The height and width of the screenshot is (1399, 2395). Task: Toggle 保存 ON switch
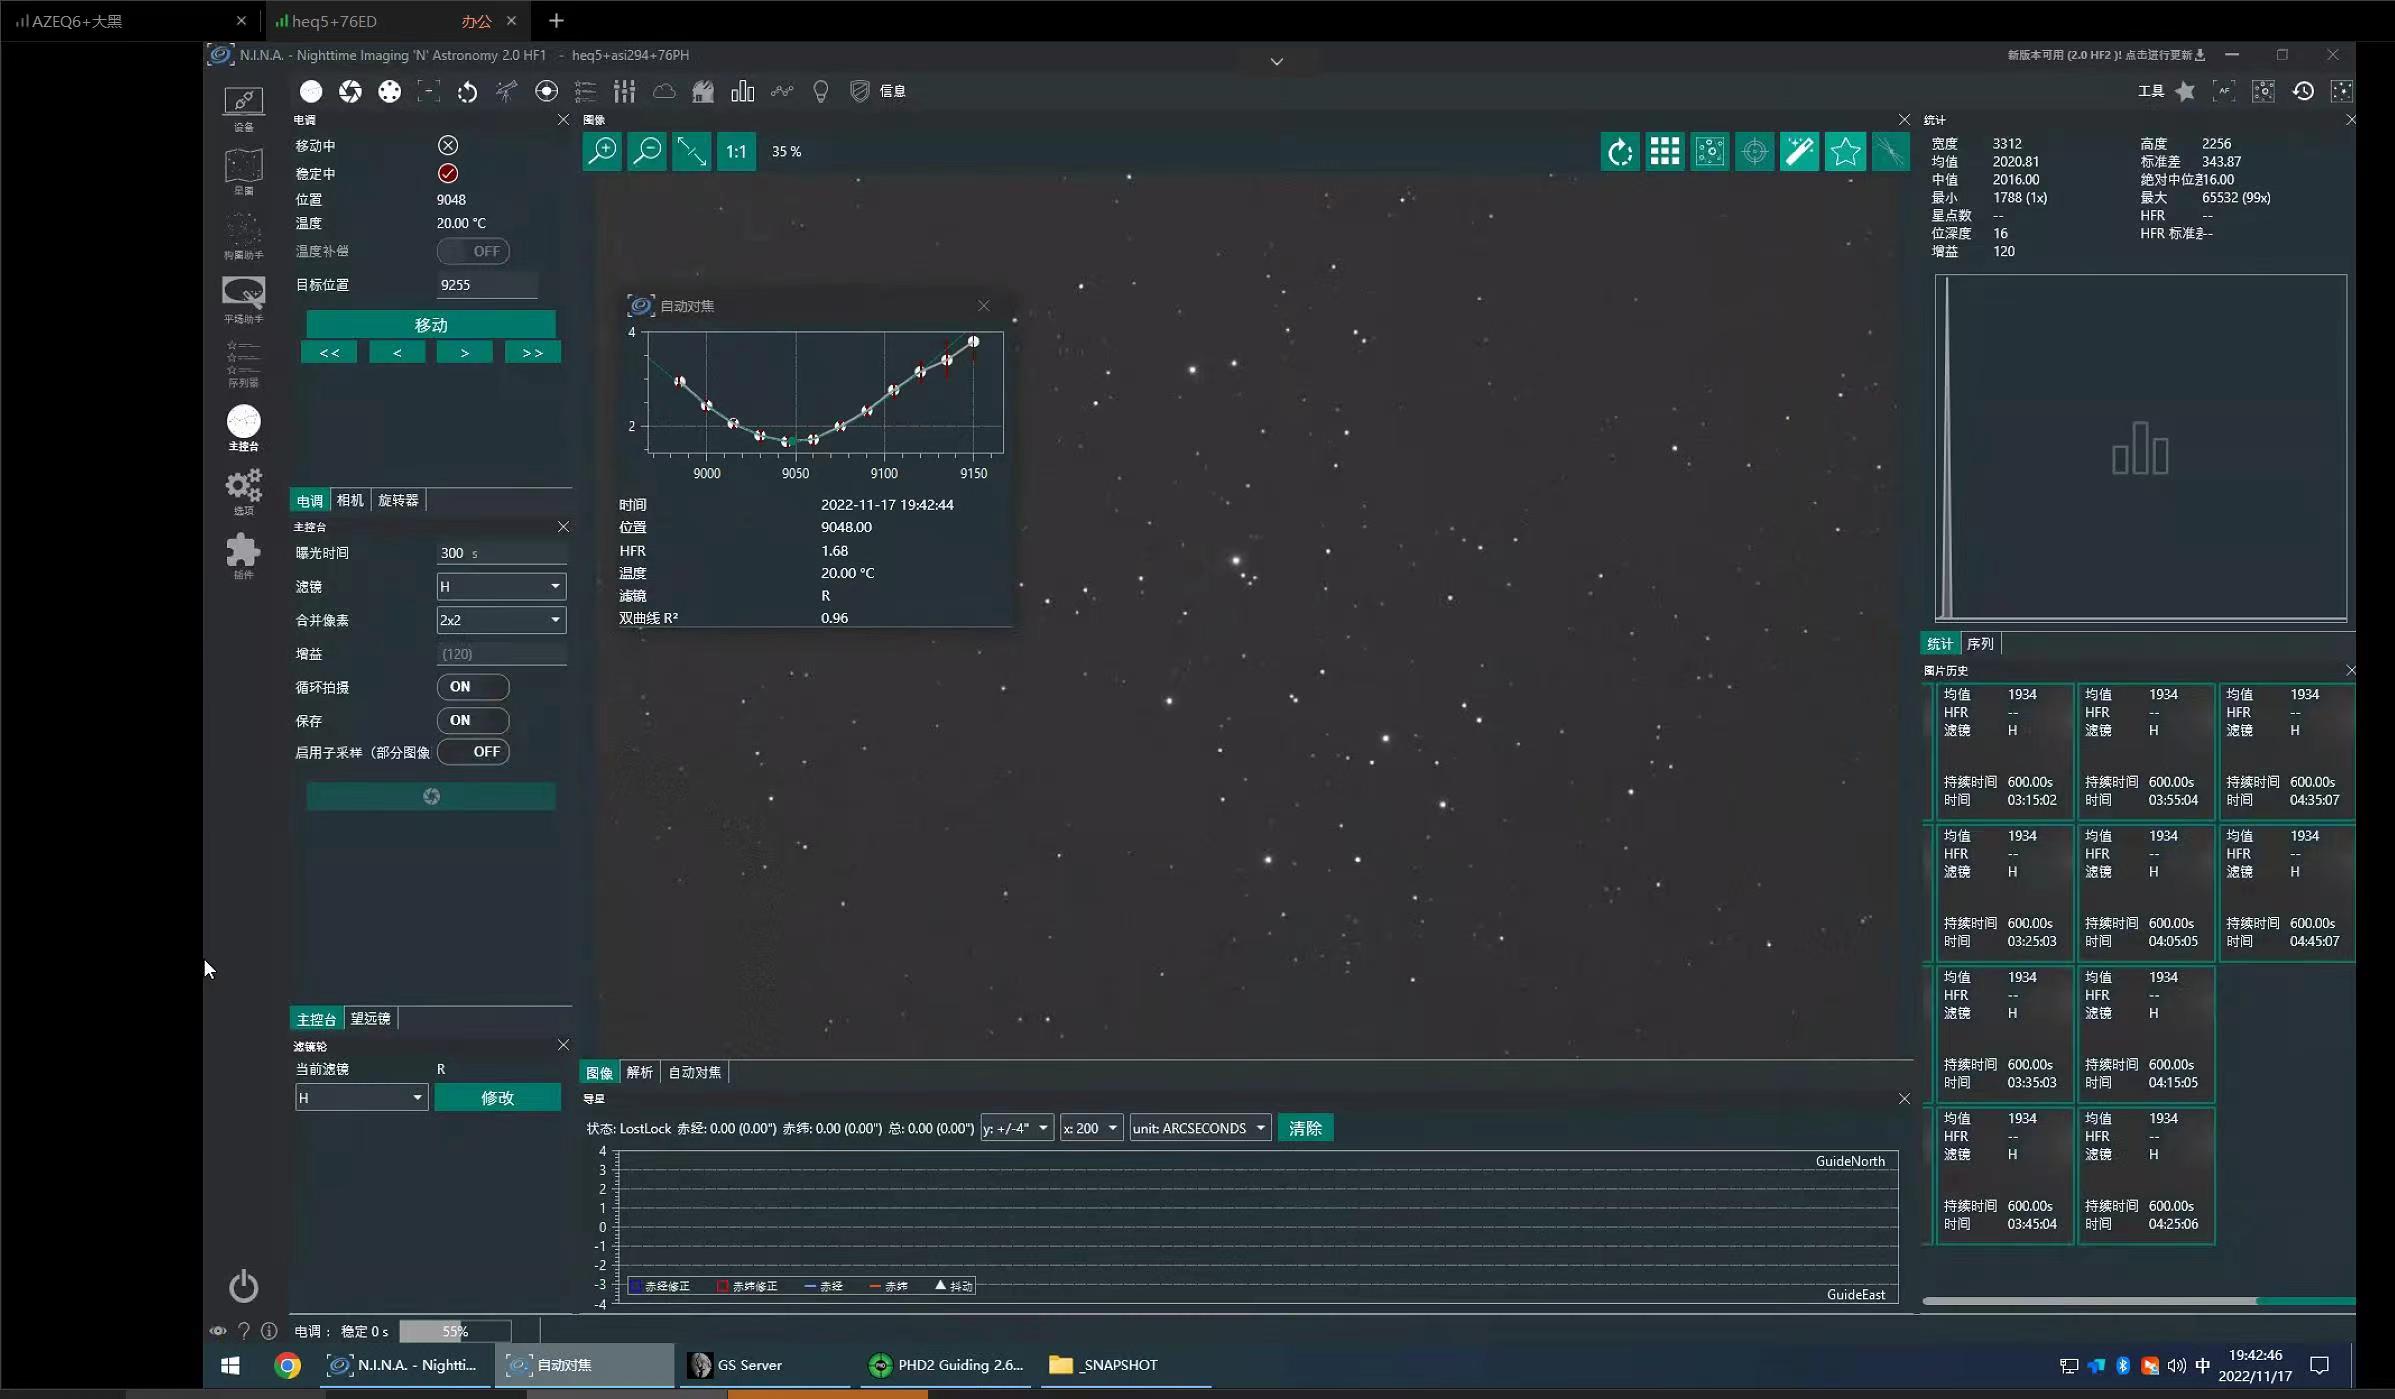473,720
